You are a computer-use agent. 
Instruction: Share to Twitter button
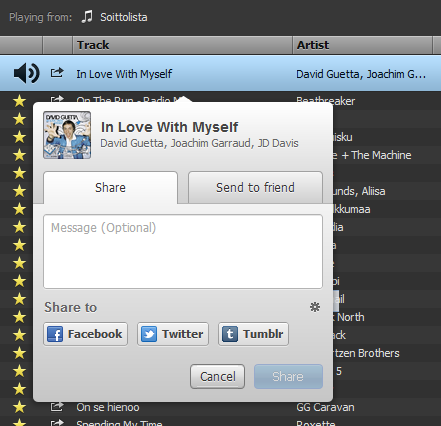pos(173,334)
